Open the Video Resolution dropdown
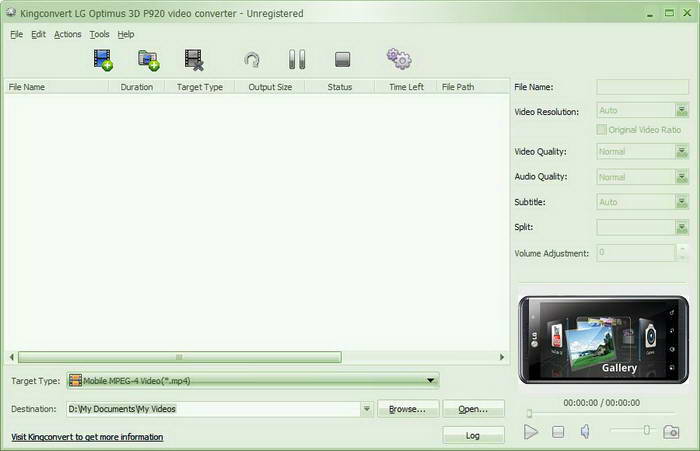 [682, 112]
